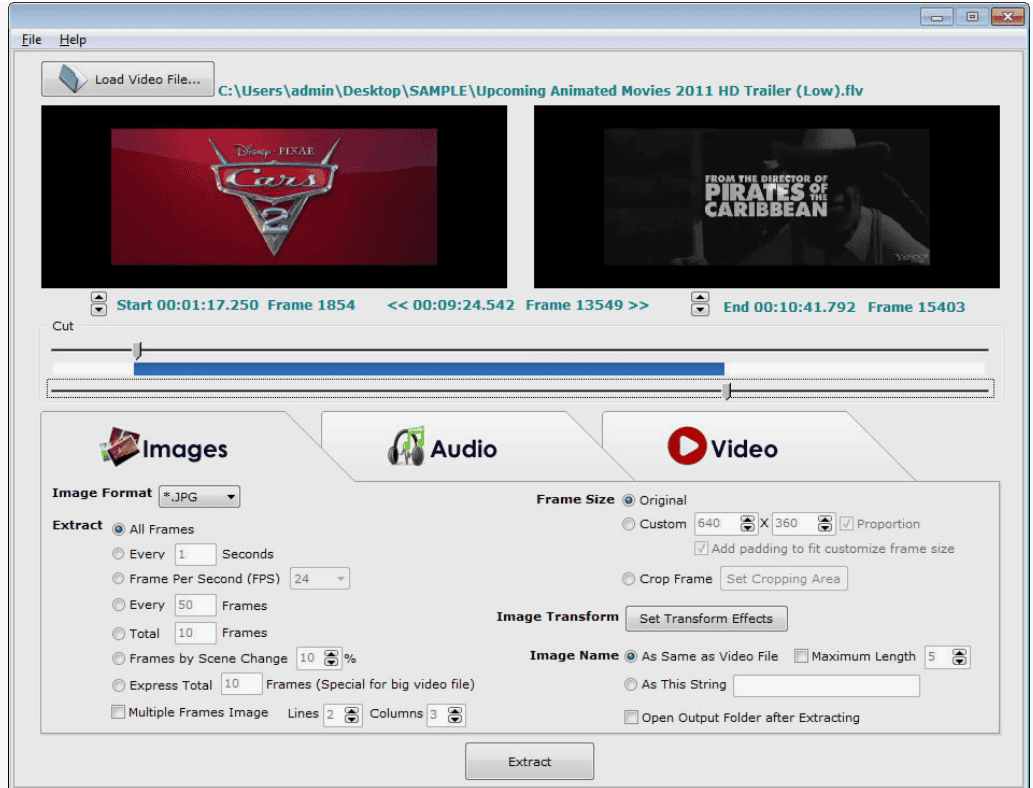Click the custom height stepper arrows
1033x788 pixels.
coord(825,524)
